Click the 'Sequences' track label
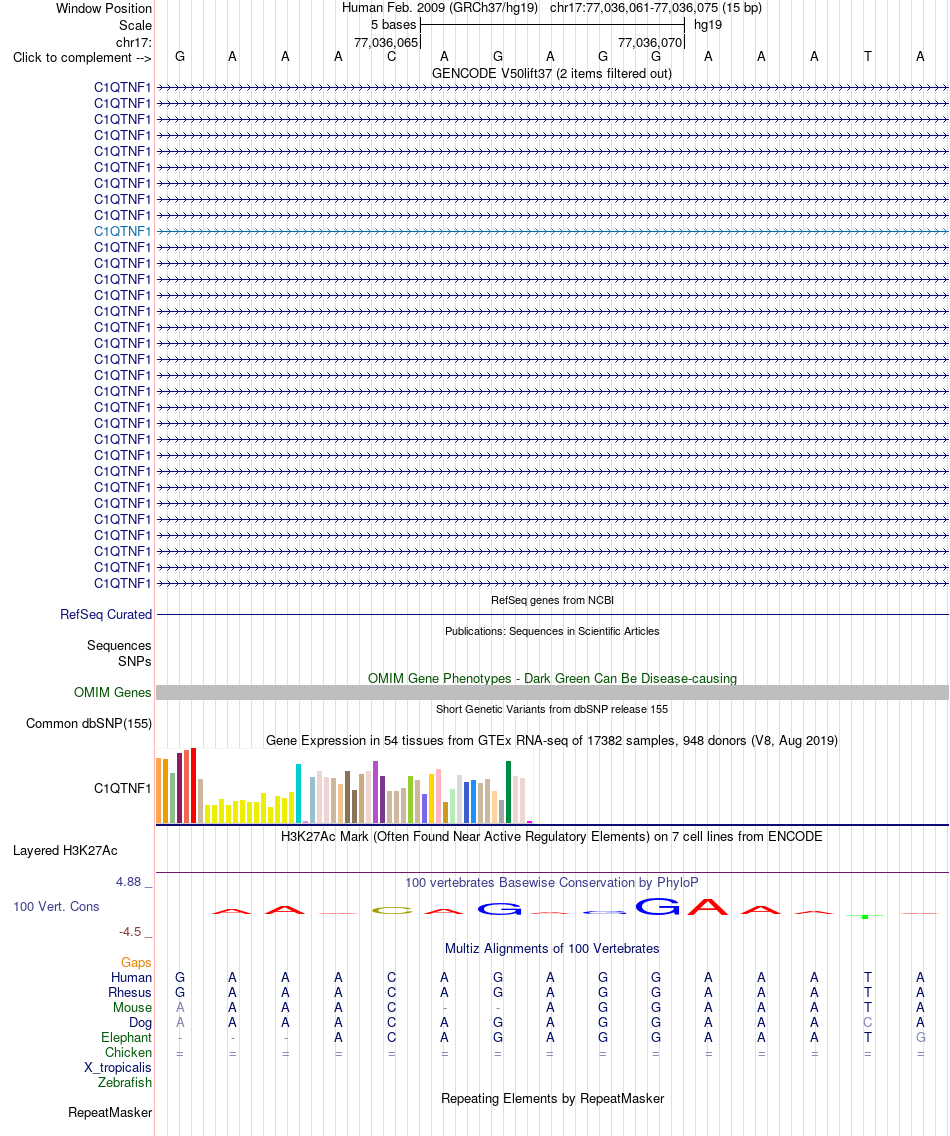The image size is (950, 1136). click(x=119, y=646)
